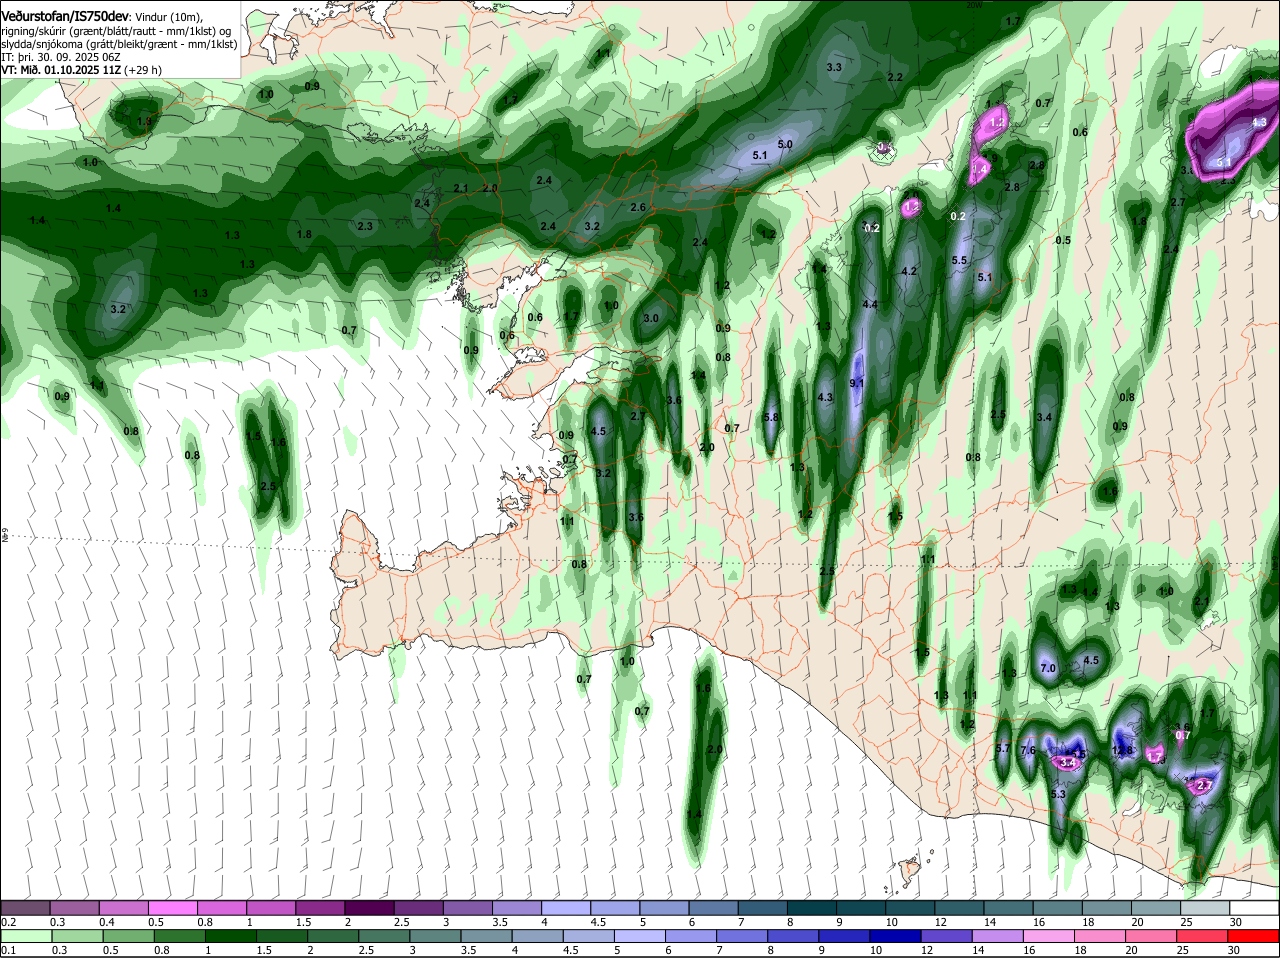1280x958 pixels.
Task: Click the rain legend swatch between 1 and 1.5
Action: [x=229, y=936]
